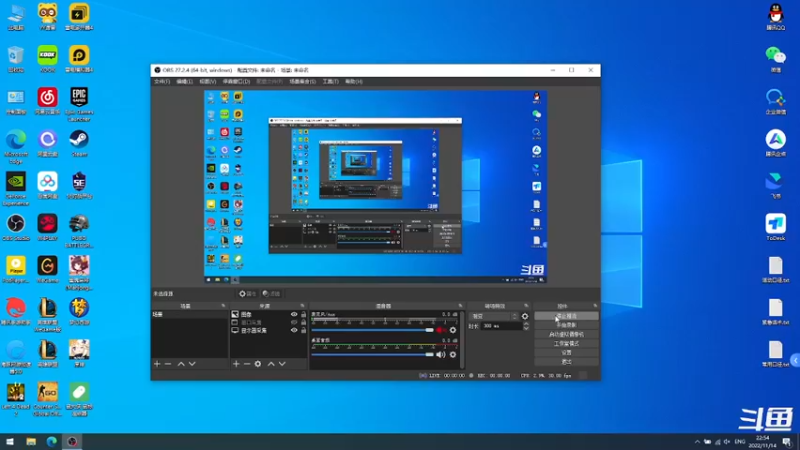
Task: Unmute the Mic/Aux channel via its red speaker
Action: (441, 330)
